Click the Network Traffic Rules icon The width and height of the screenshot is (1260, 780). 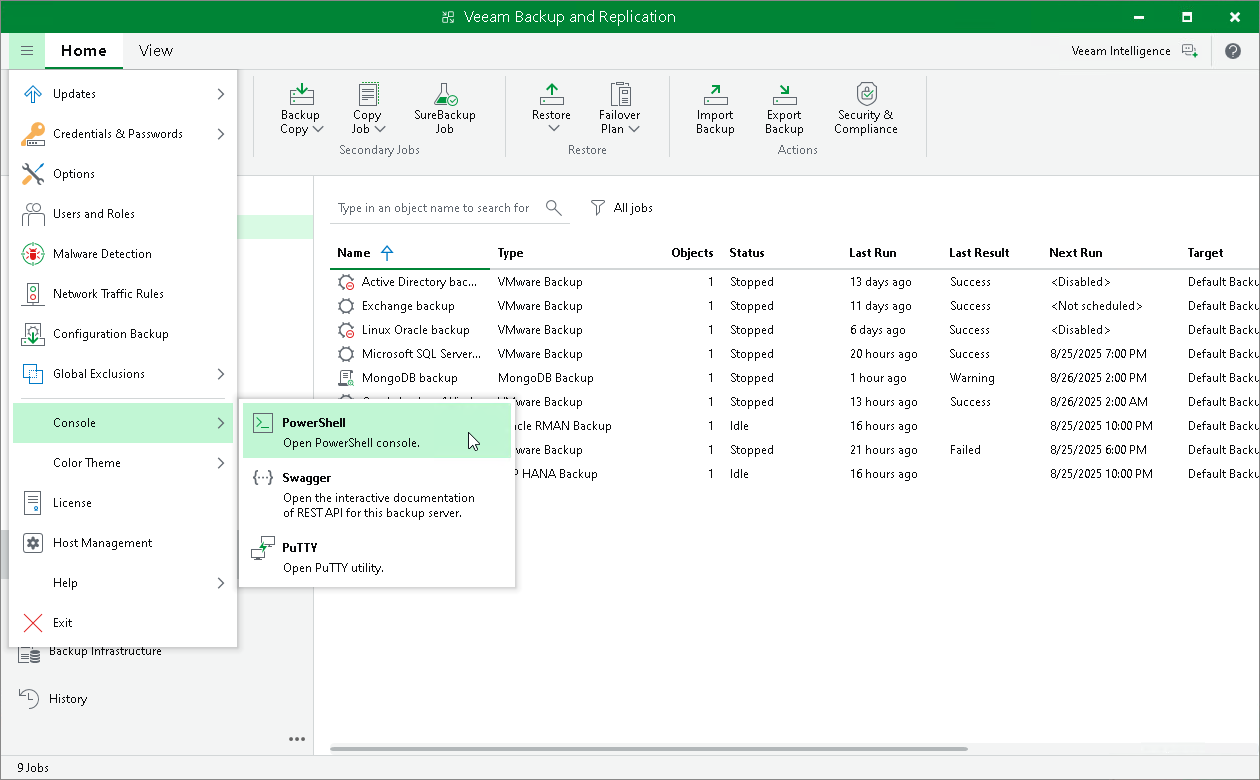(x=33, y=294)
